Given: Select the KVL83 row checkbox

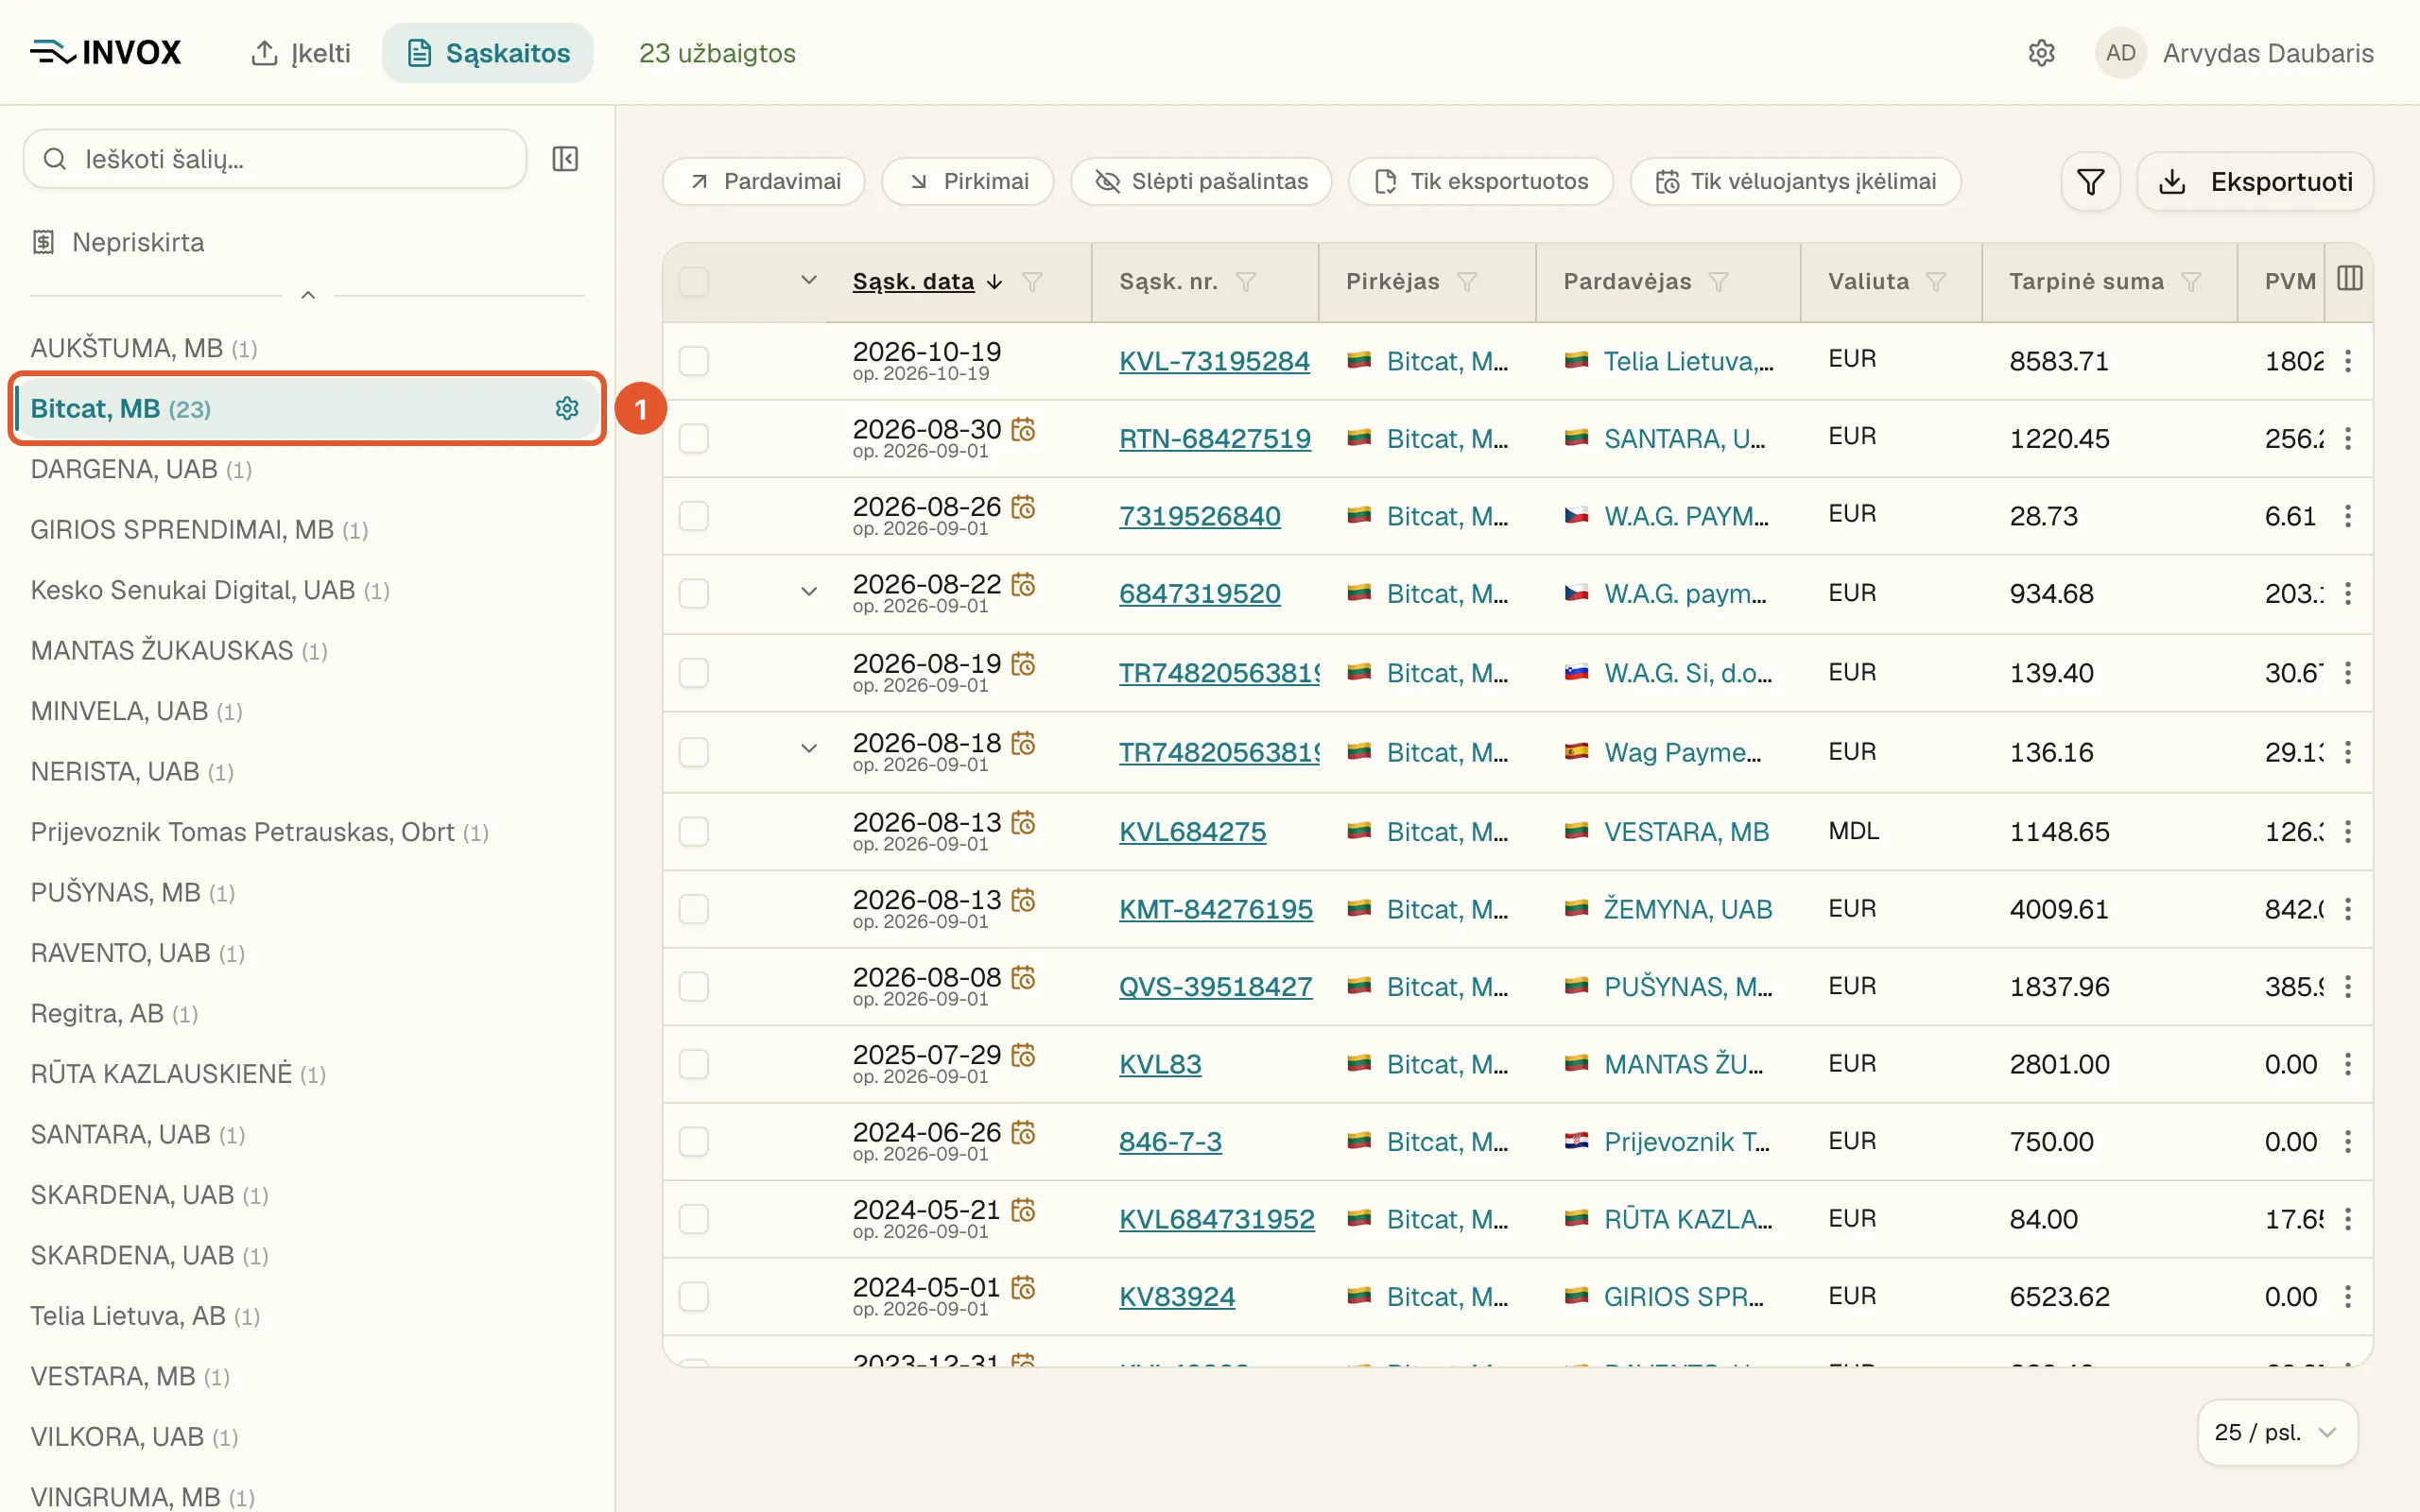Looking at the screenshot, I should pyautogui.click(x=694, y=1064).
